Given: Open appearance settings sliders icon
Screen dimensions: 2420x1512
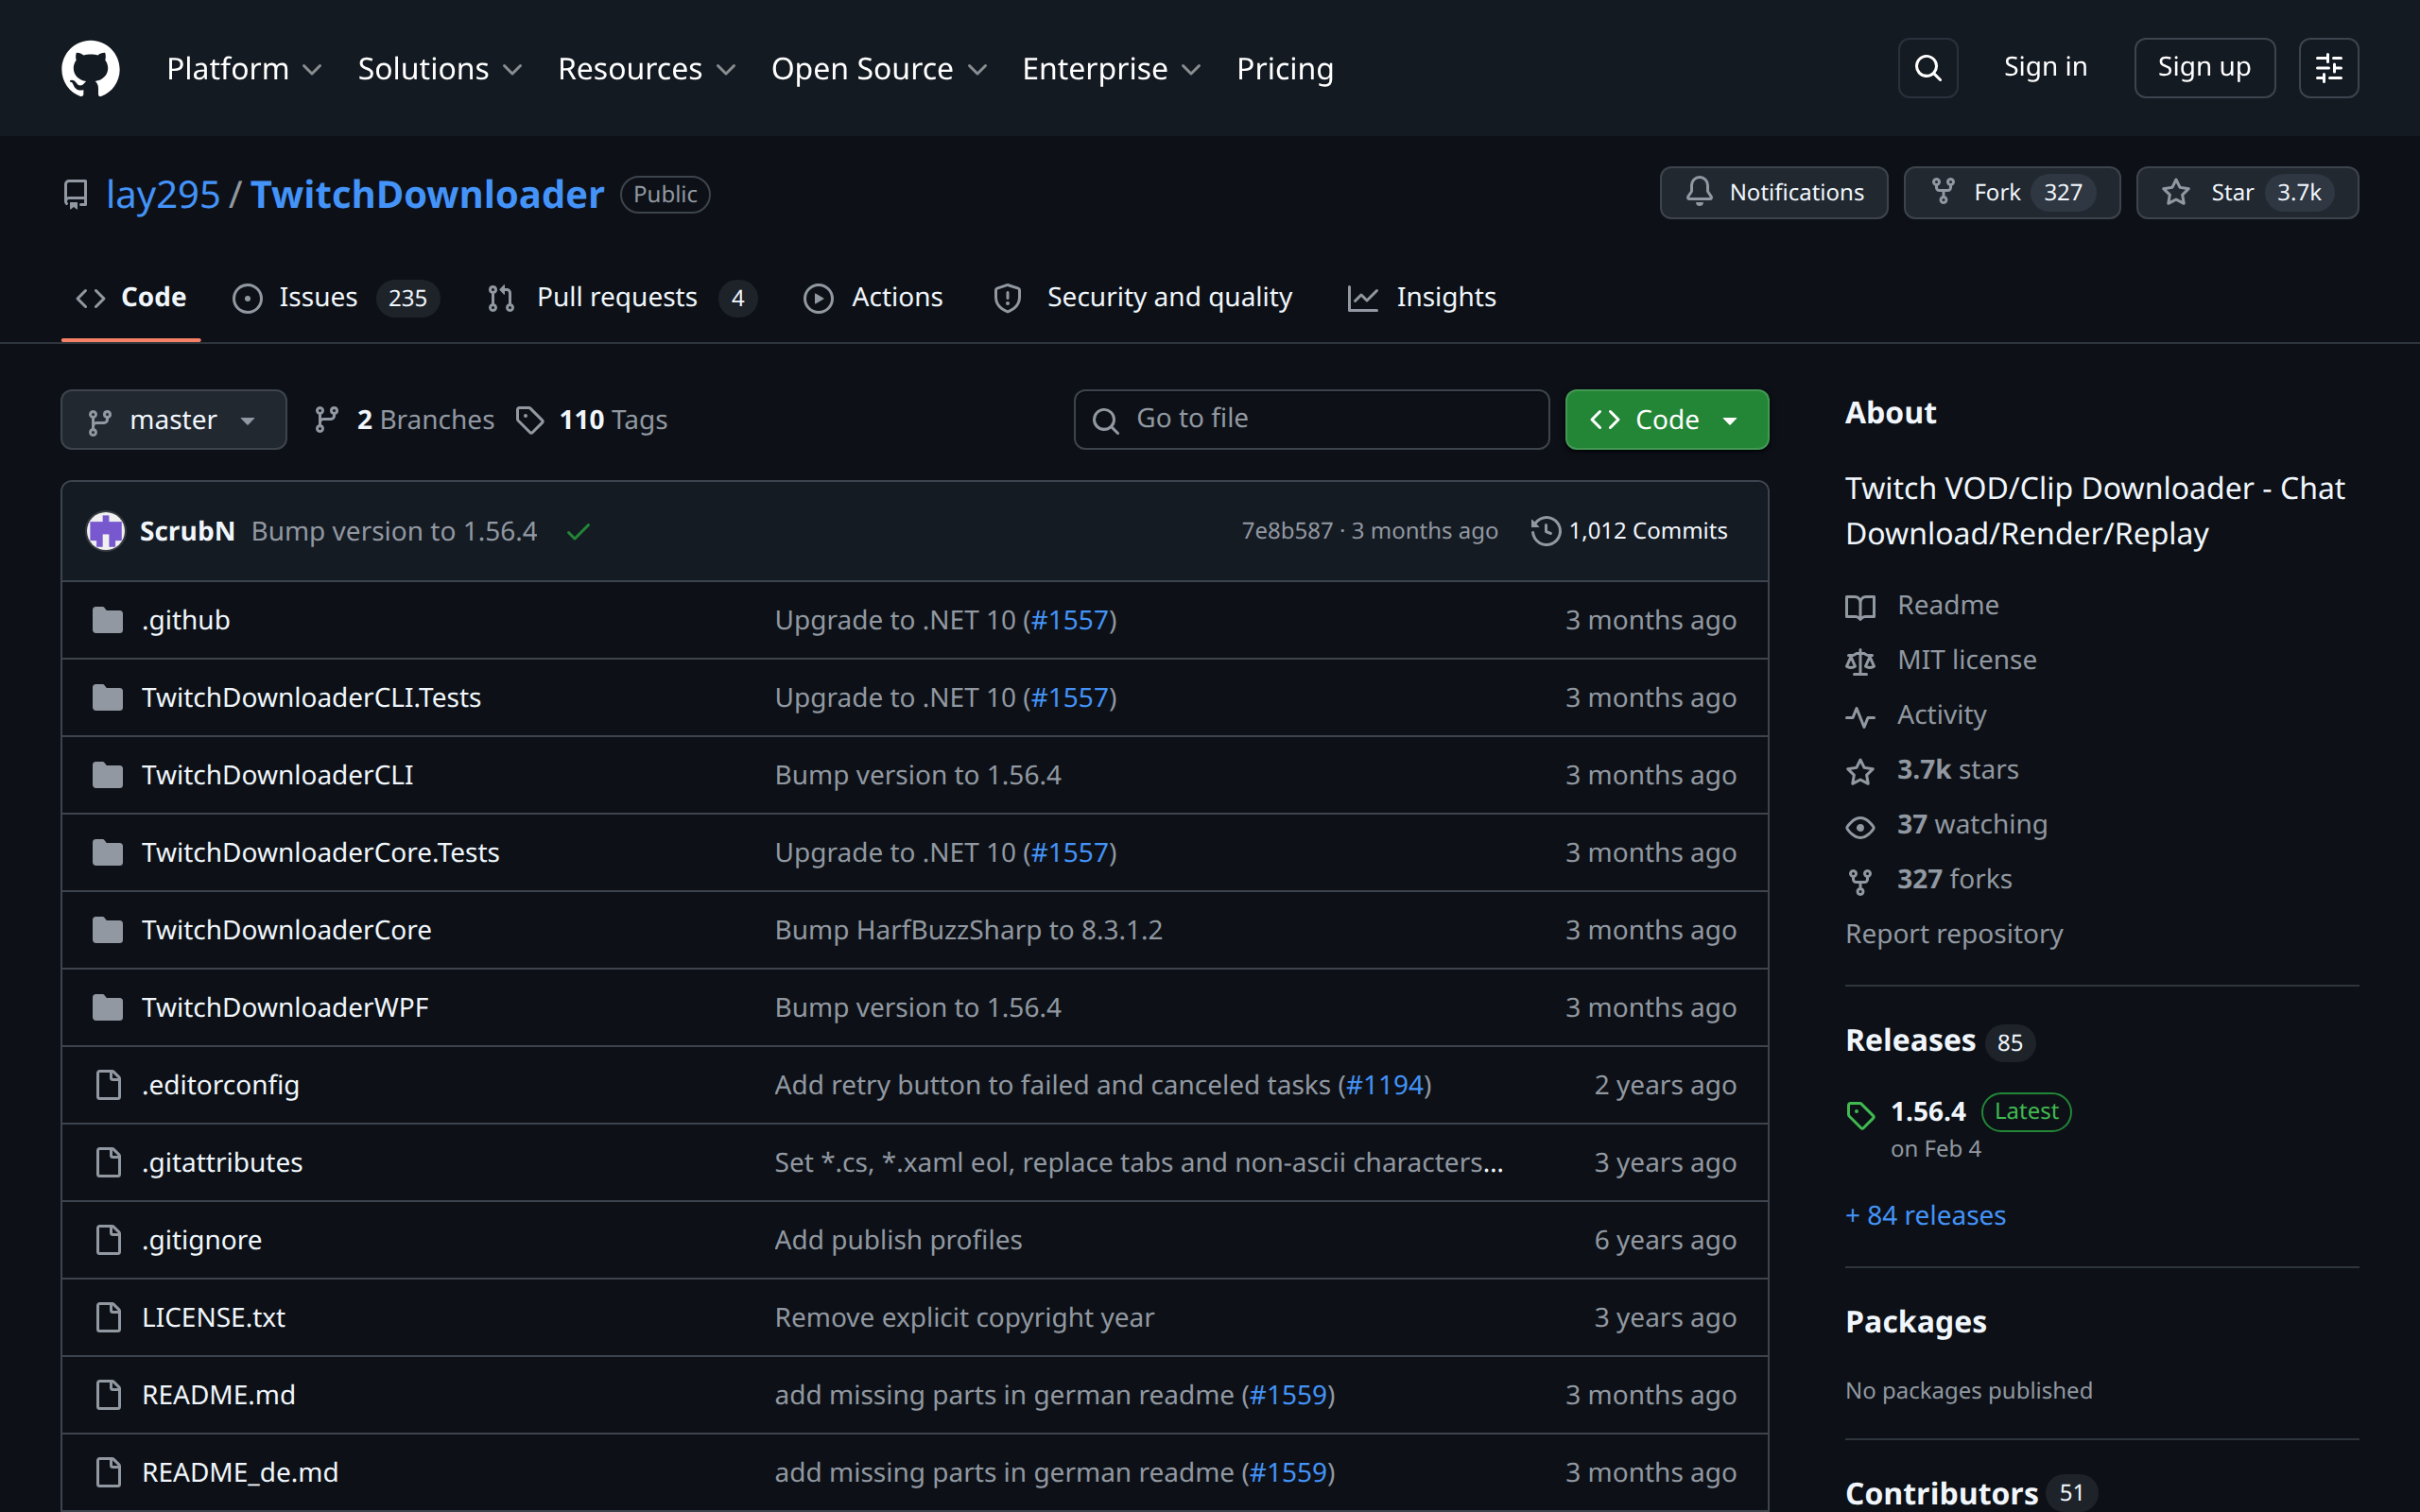Looking at the screenshot, I should [x=2328, y=68].
